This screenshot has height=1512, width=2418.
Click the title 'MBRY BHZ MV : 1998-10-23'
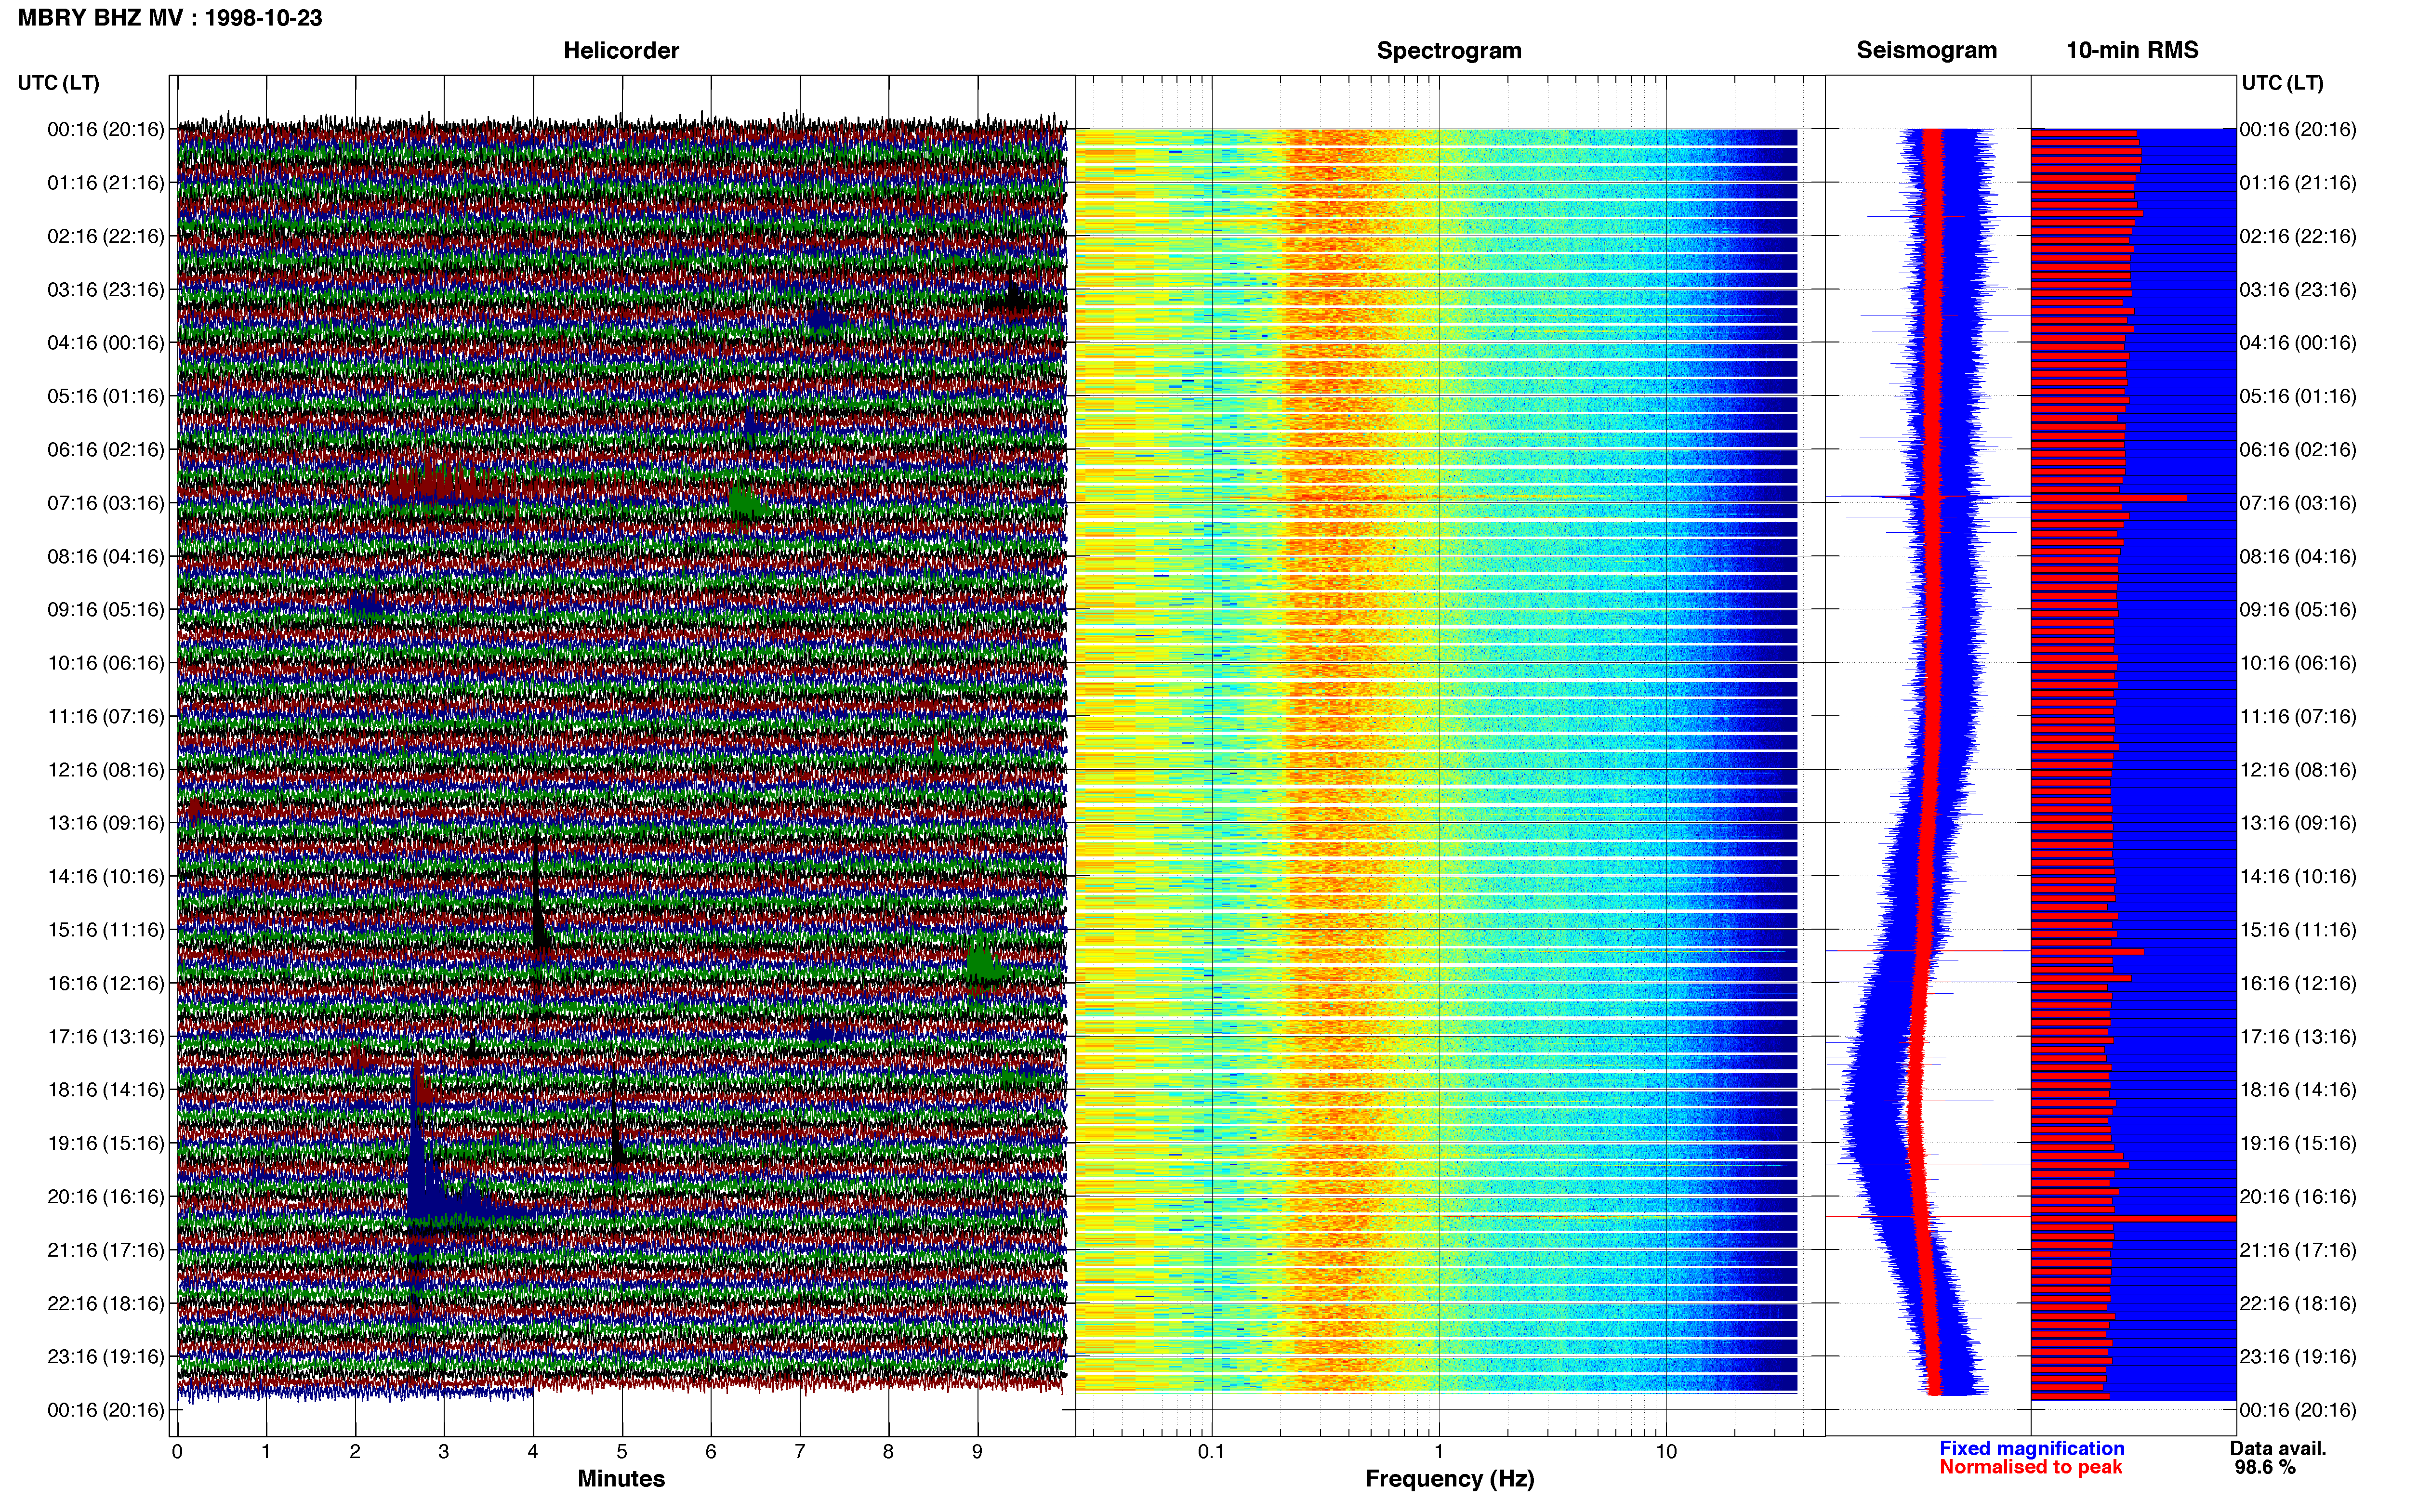click(170, 18)
